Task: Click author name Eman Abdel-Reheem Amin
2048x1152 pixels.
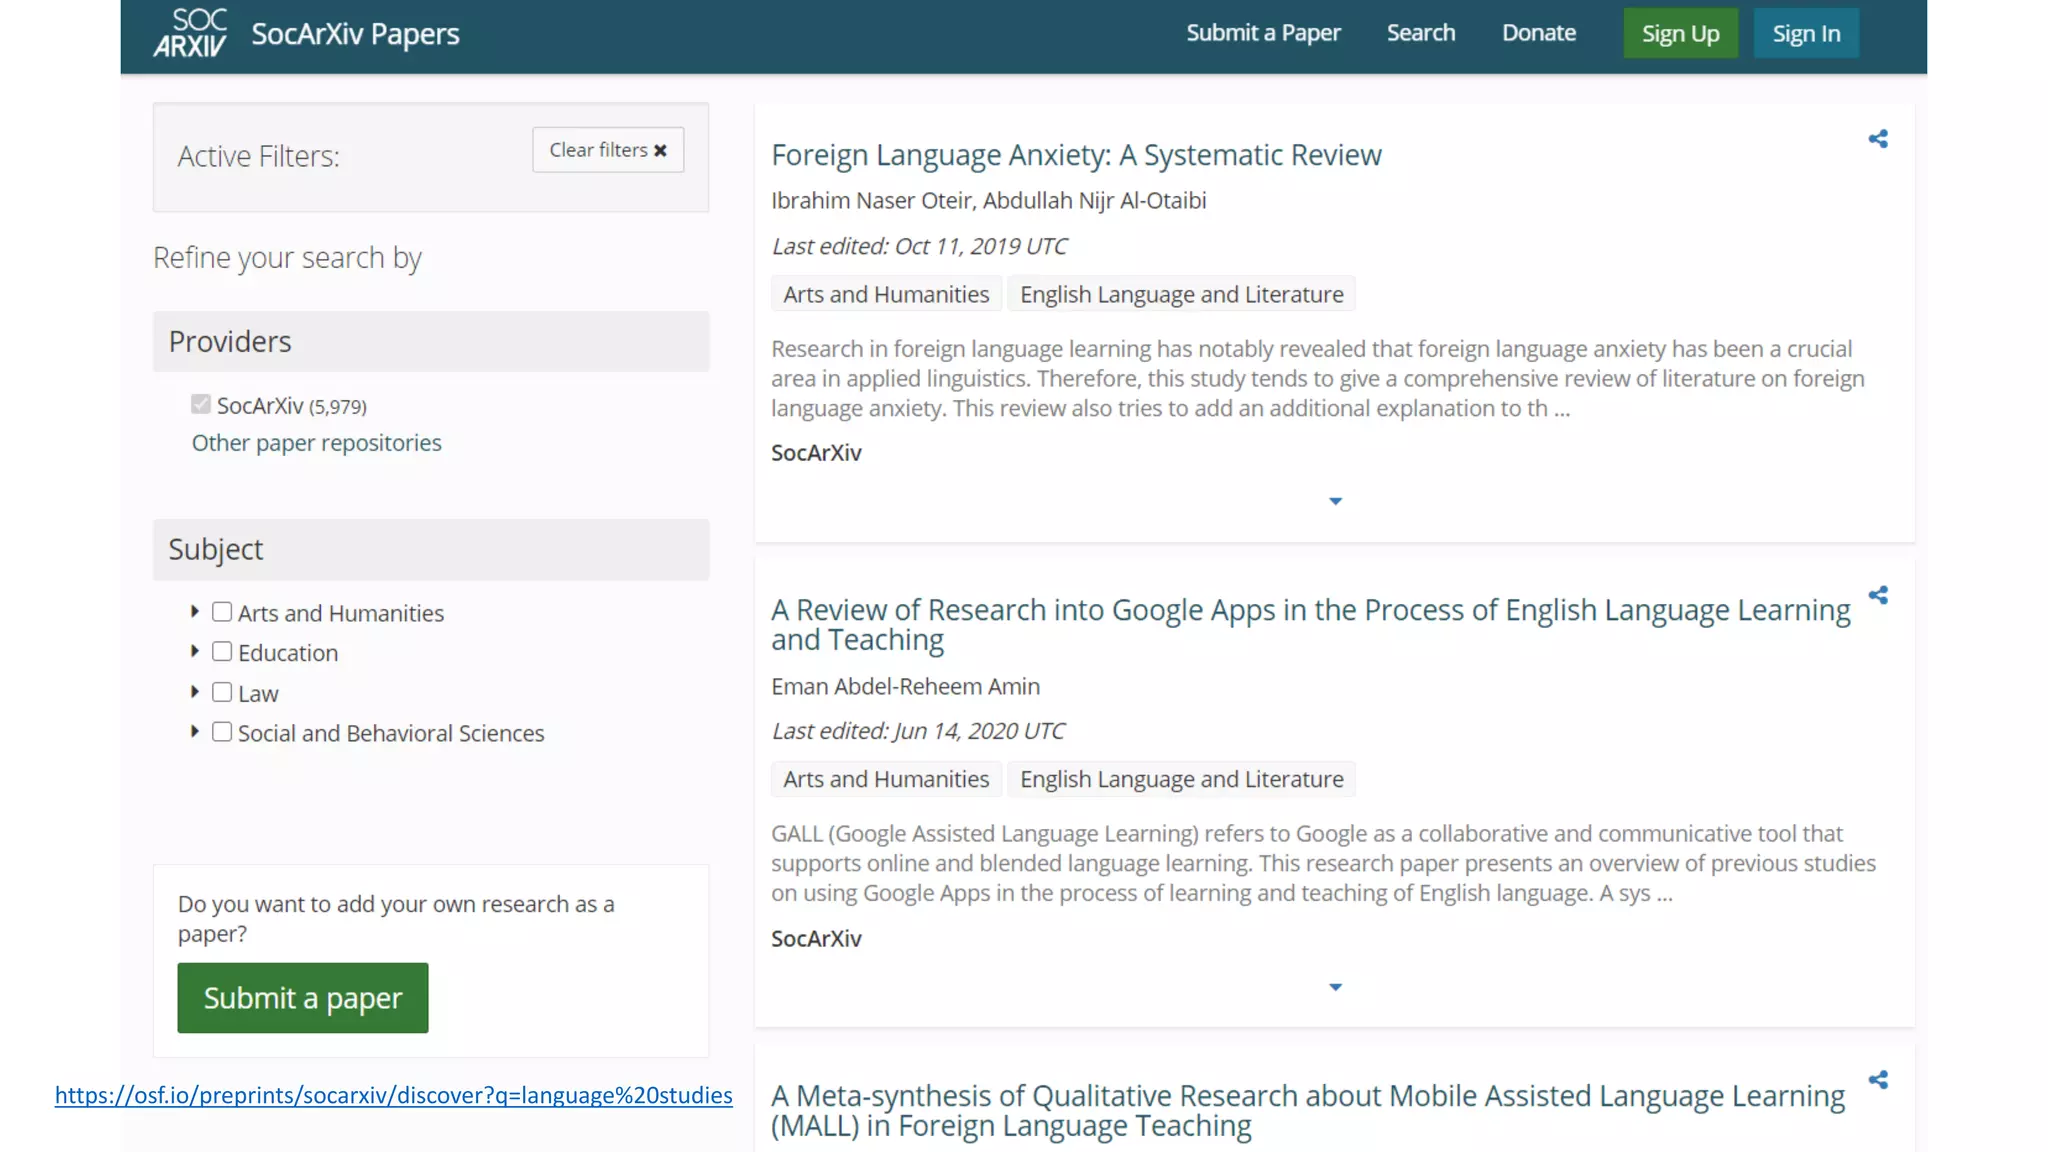Action: [x=906, y=687]
